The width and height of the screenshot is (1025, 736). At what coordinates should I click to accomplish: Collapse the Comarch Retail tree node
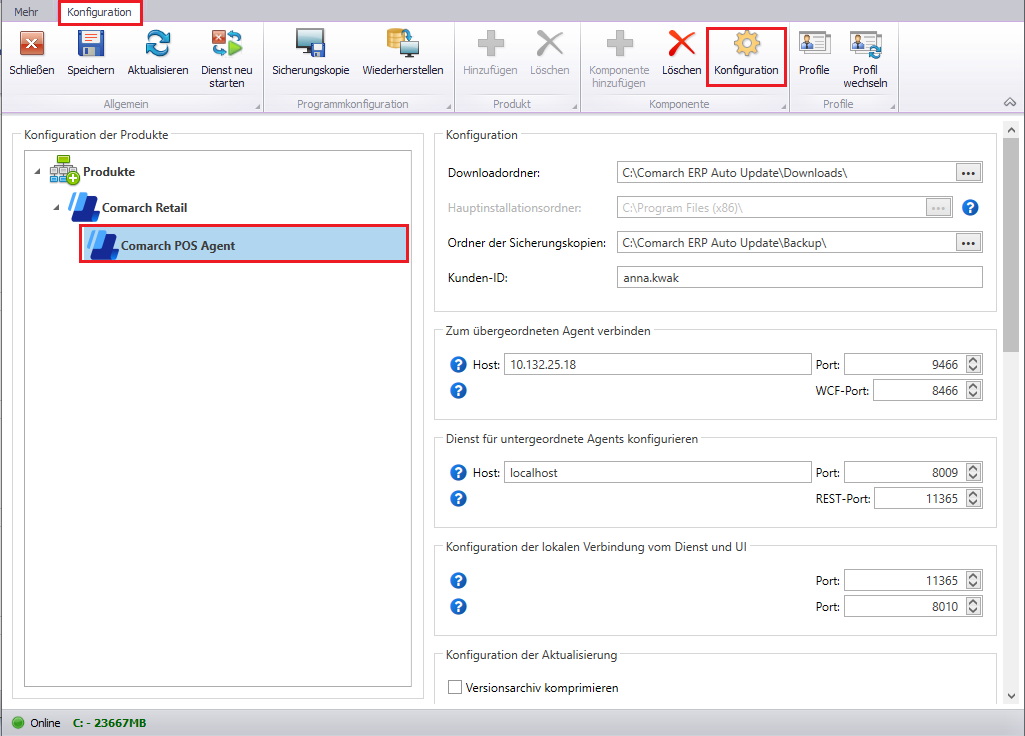point(56,208)
